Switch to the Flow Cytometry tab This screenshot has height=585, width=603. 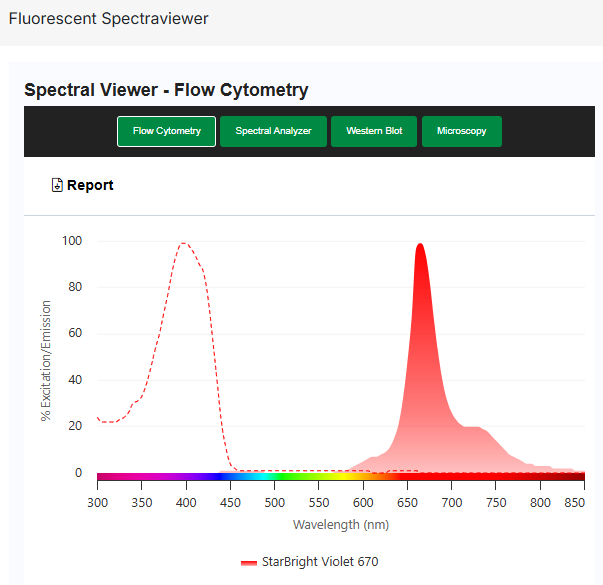[x=166, y=131]
